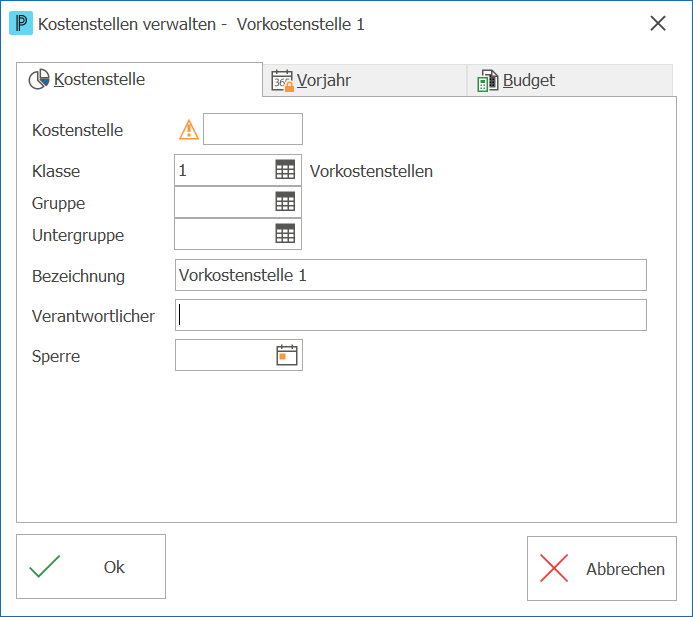
Task: Click the Vorkostenstellen class description text
Action: (371, 171)
